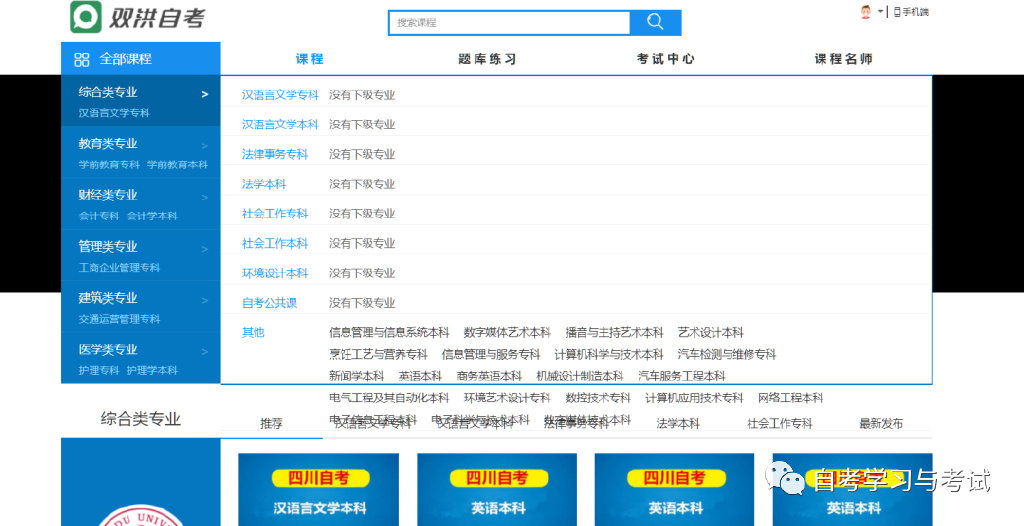Click sidebar link 会计学本科
The height and width of the screenshot is (526, 1024).
pyautogui.click(x=152, y=216)
